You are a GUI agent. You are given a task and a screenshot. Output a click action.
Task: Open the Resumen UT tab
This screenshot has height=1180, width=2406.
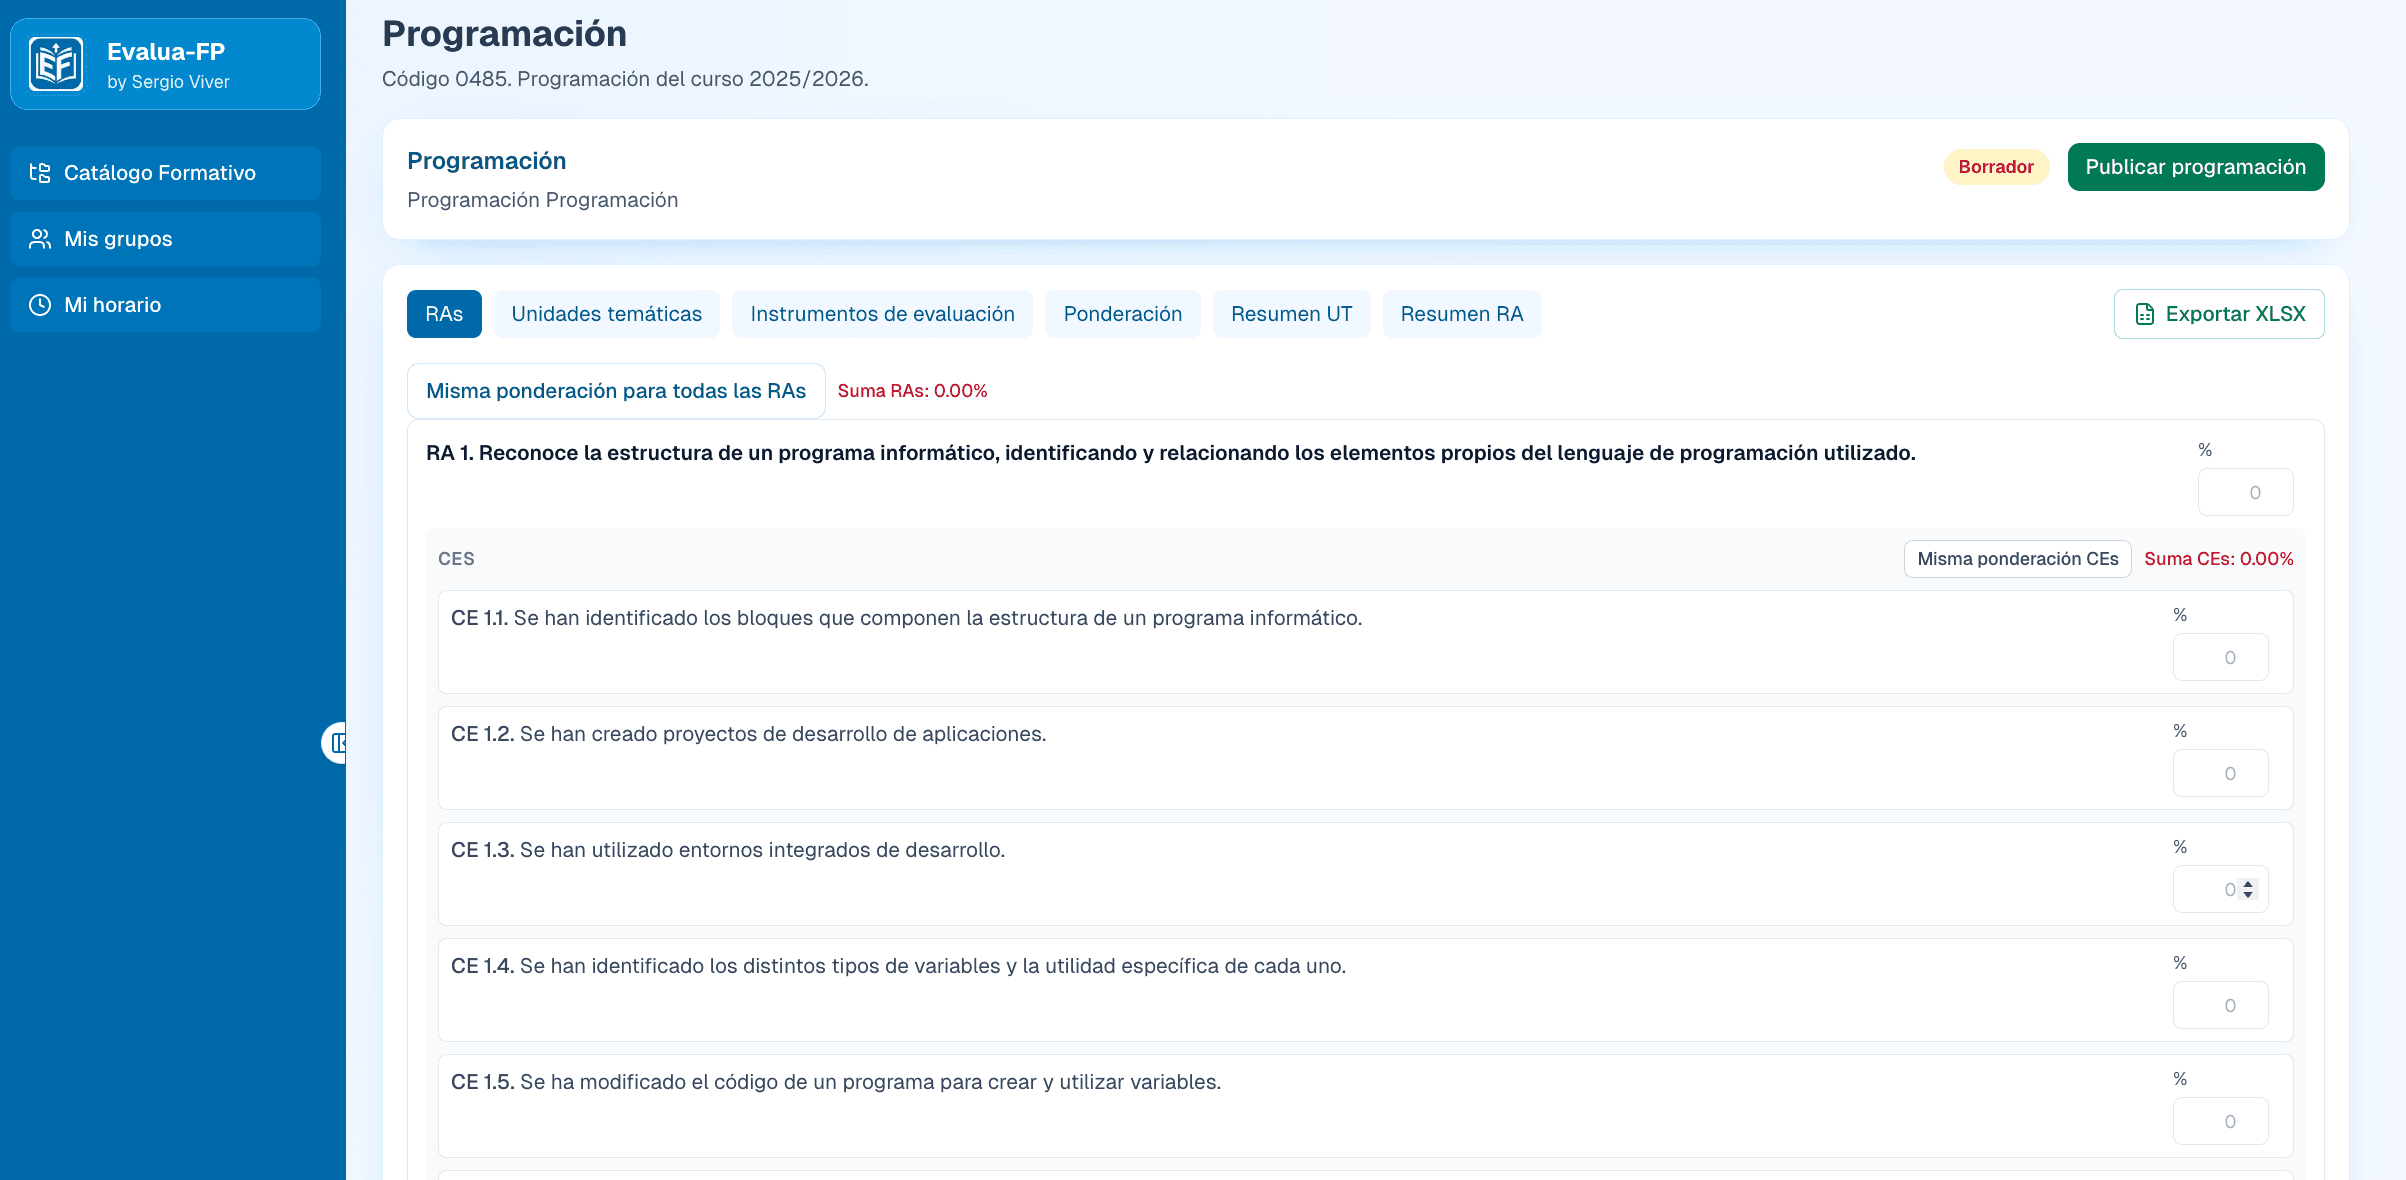coord(1291,314)
